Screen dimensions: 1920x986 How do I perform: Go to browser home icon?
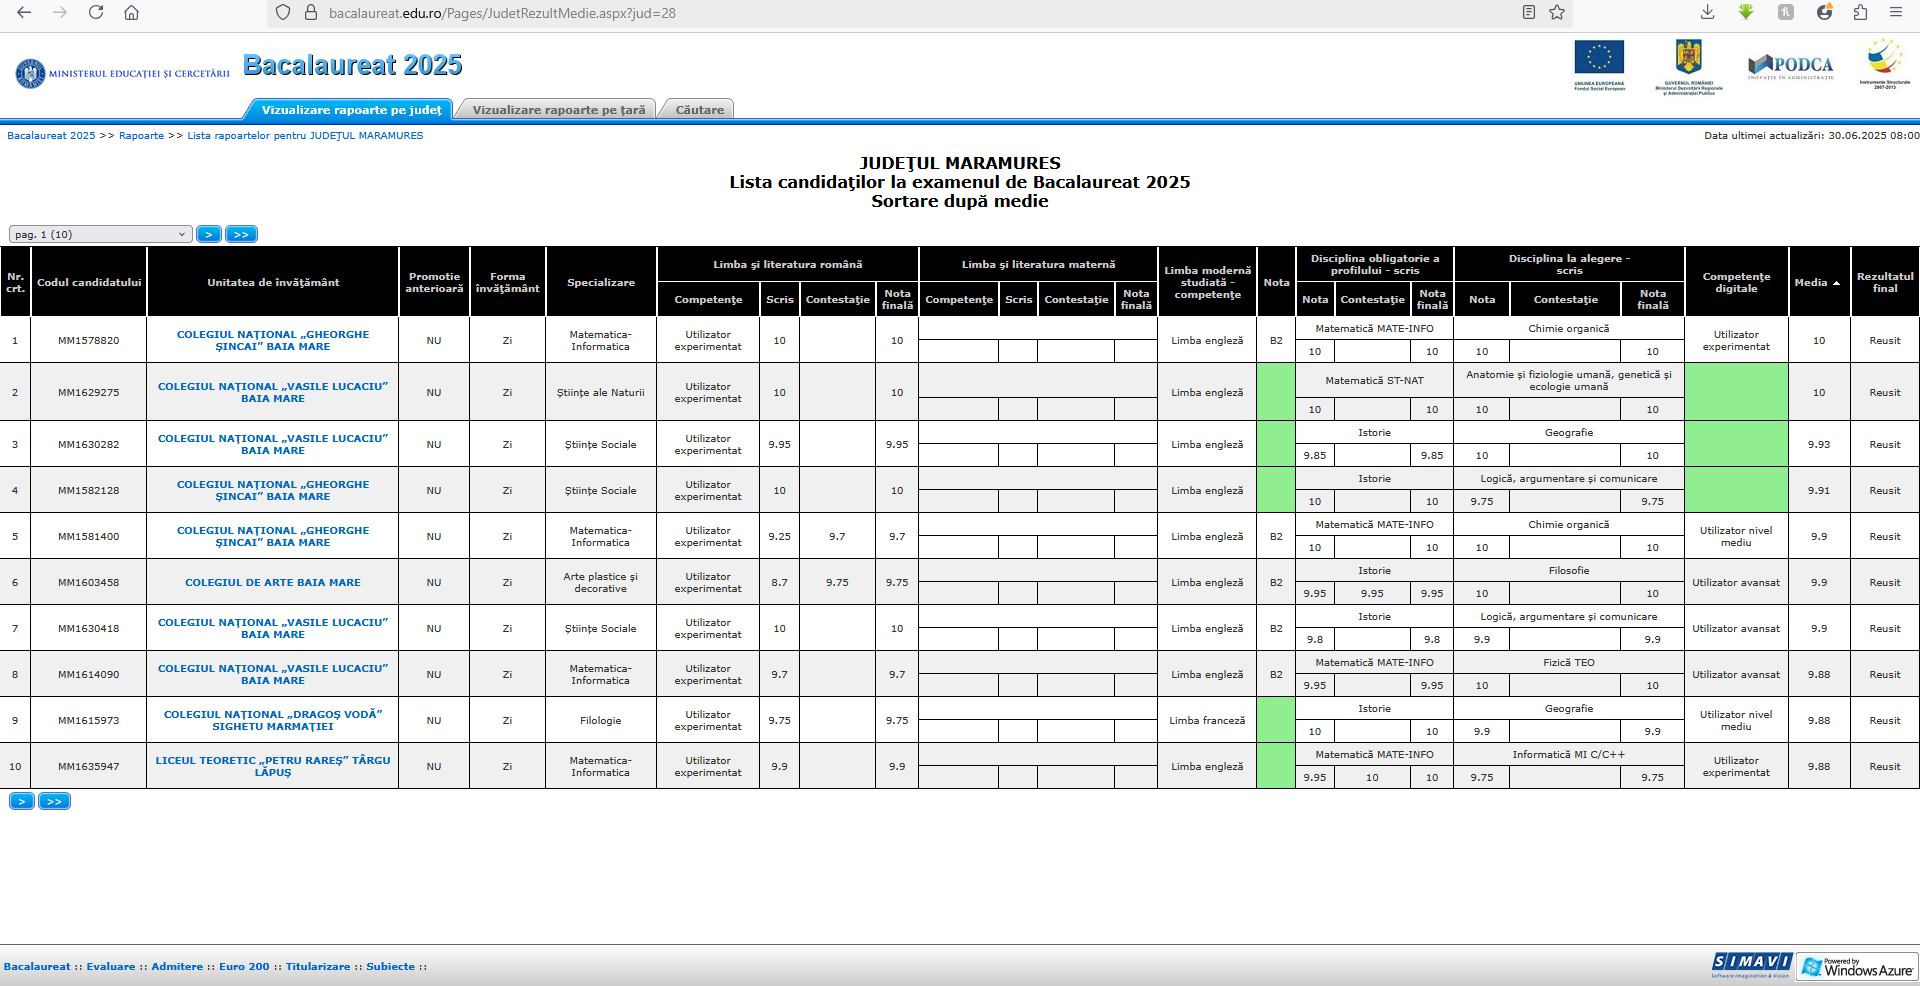tap(131, 12)
